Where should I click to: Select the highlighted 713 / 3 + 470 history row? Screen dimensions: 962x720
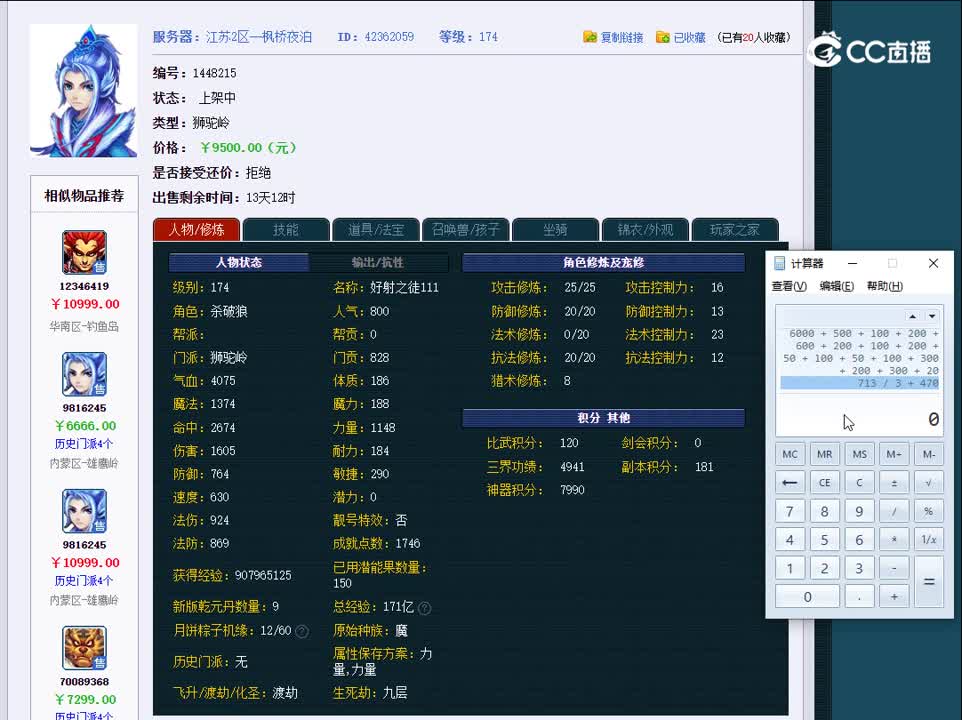[860, 383]
